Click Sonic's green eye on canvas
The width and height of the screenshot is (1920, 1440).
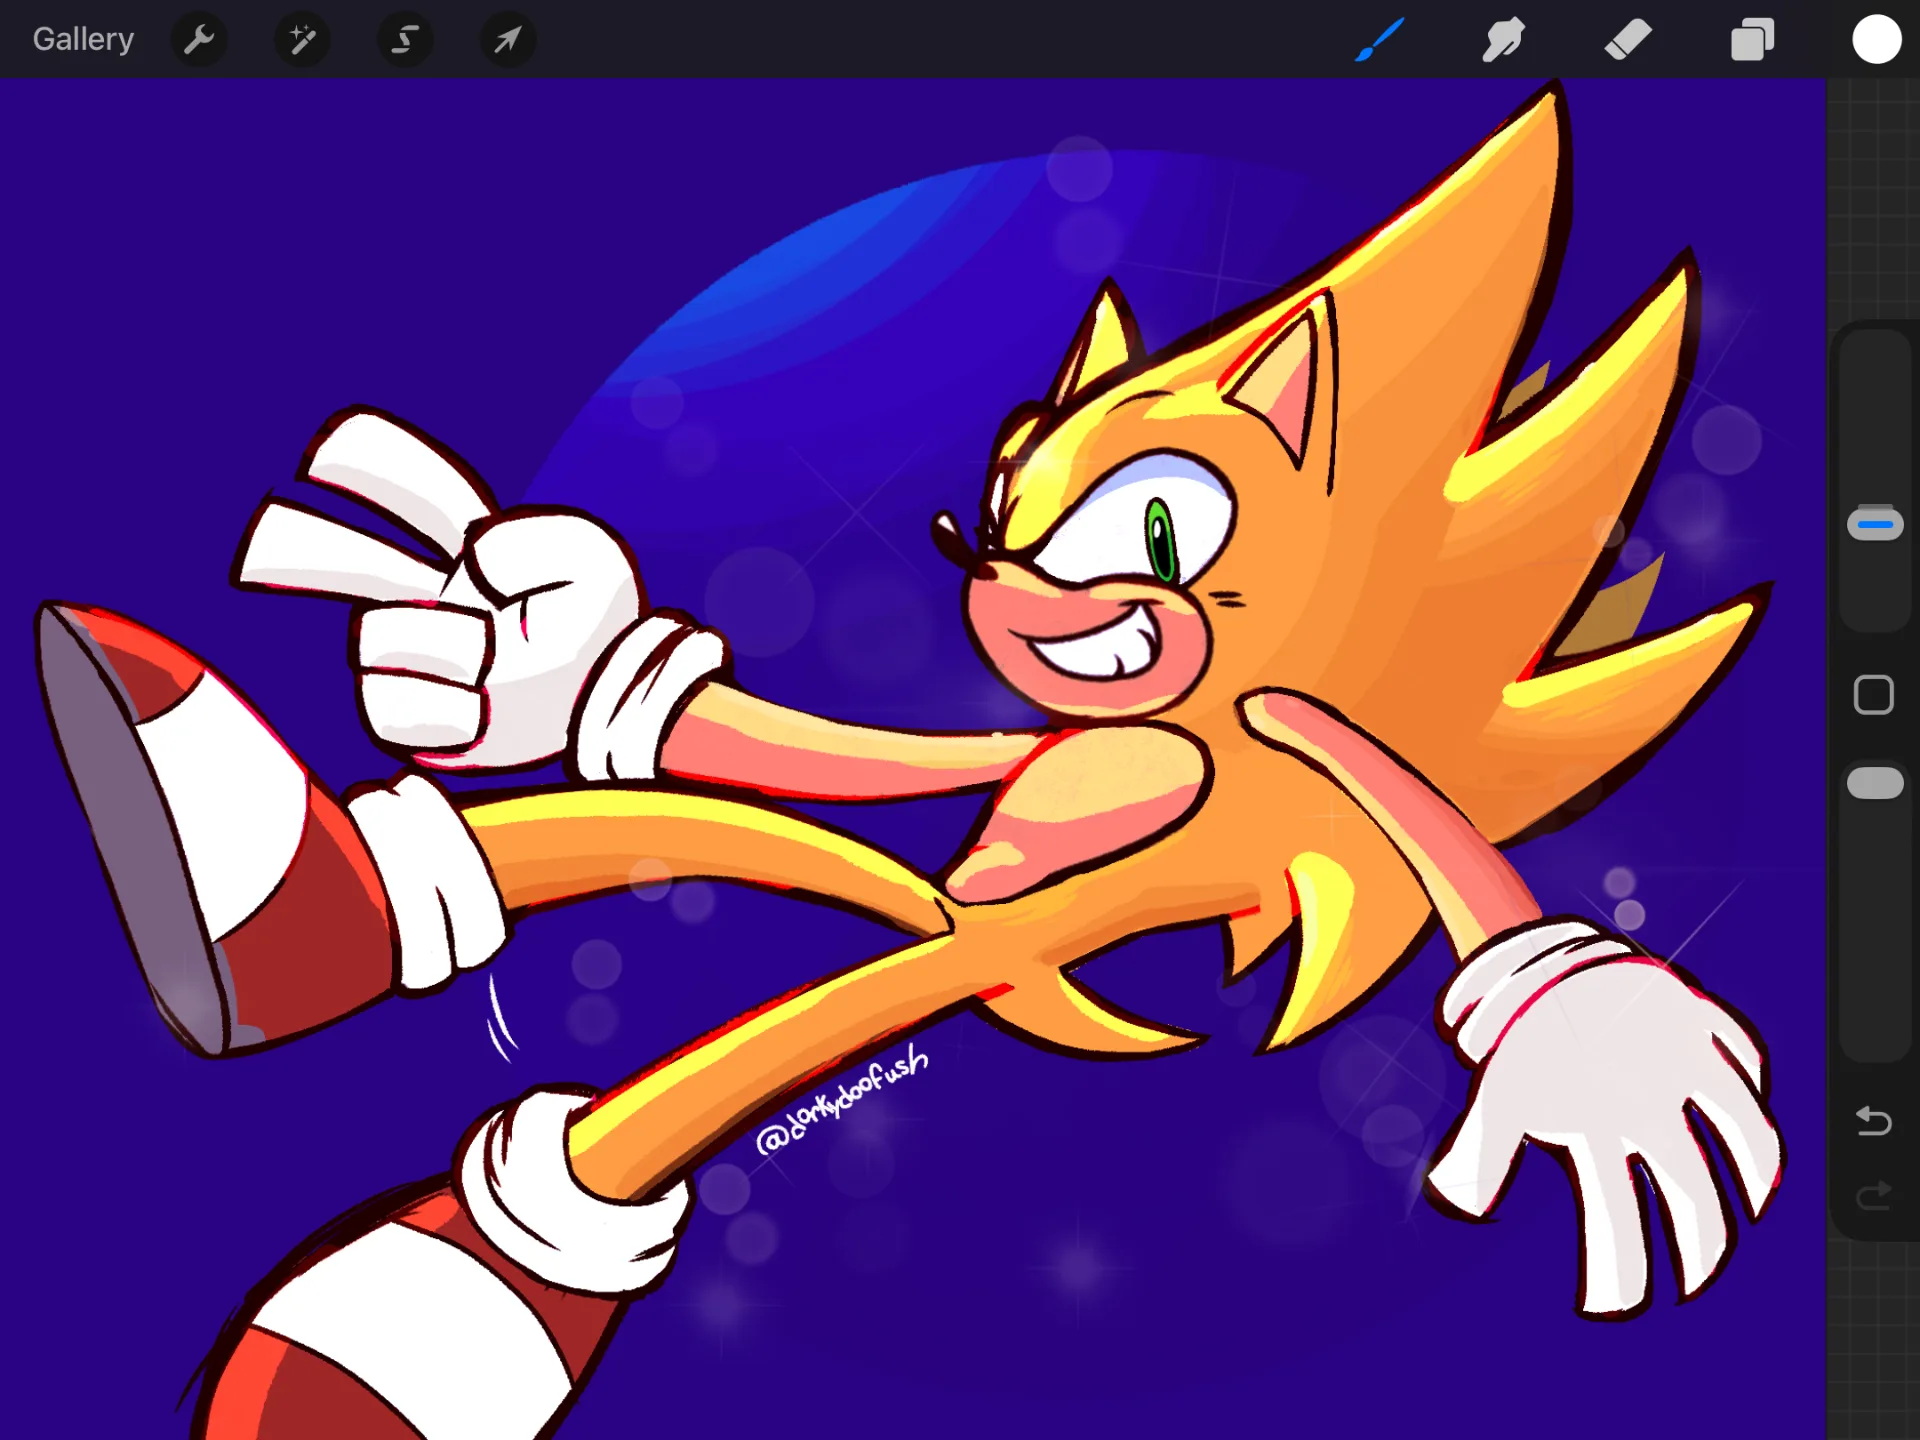pyautogui.click(x=1160, y=539)
